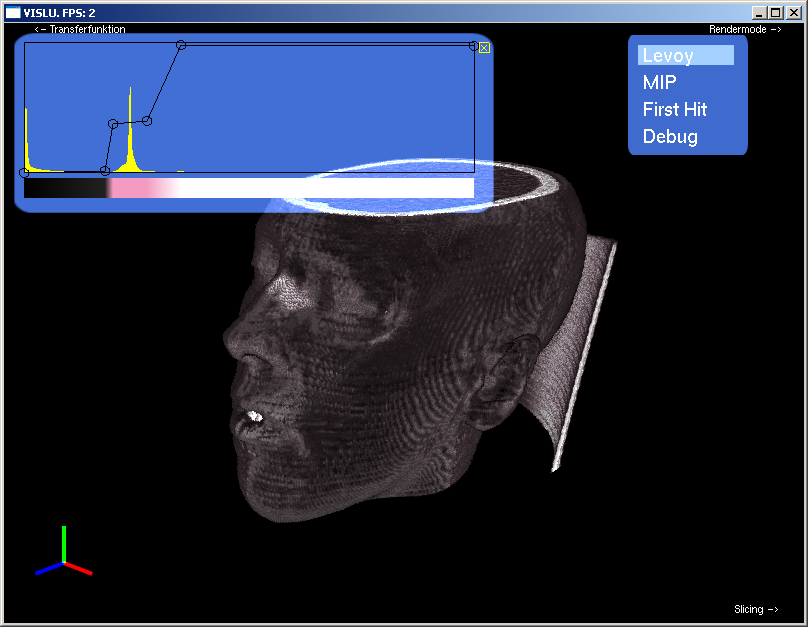The width and height of the screenshot is (808, 627).
Task: Click the black section of the gradient bar
Action: pyautogui.click(x=60, y=188)
